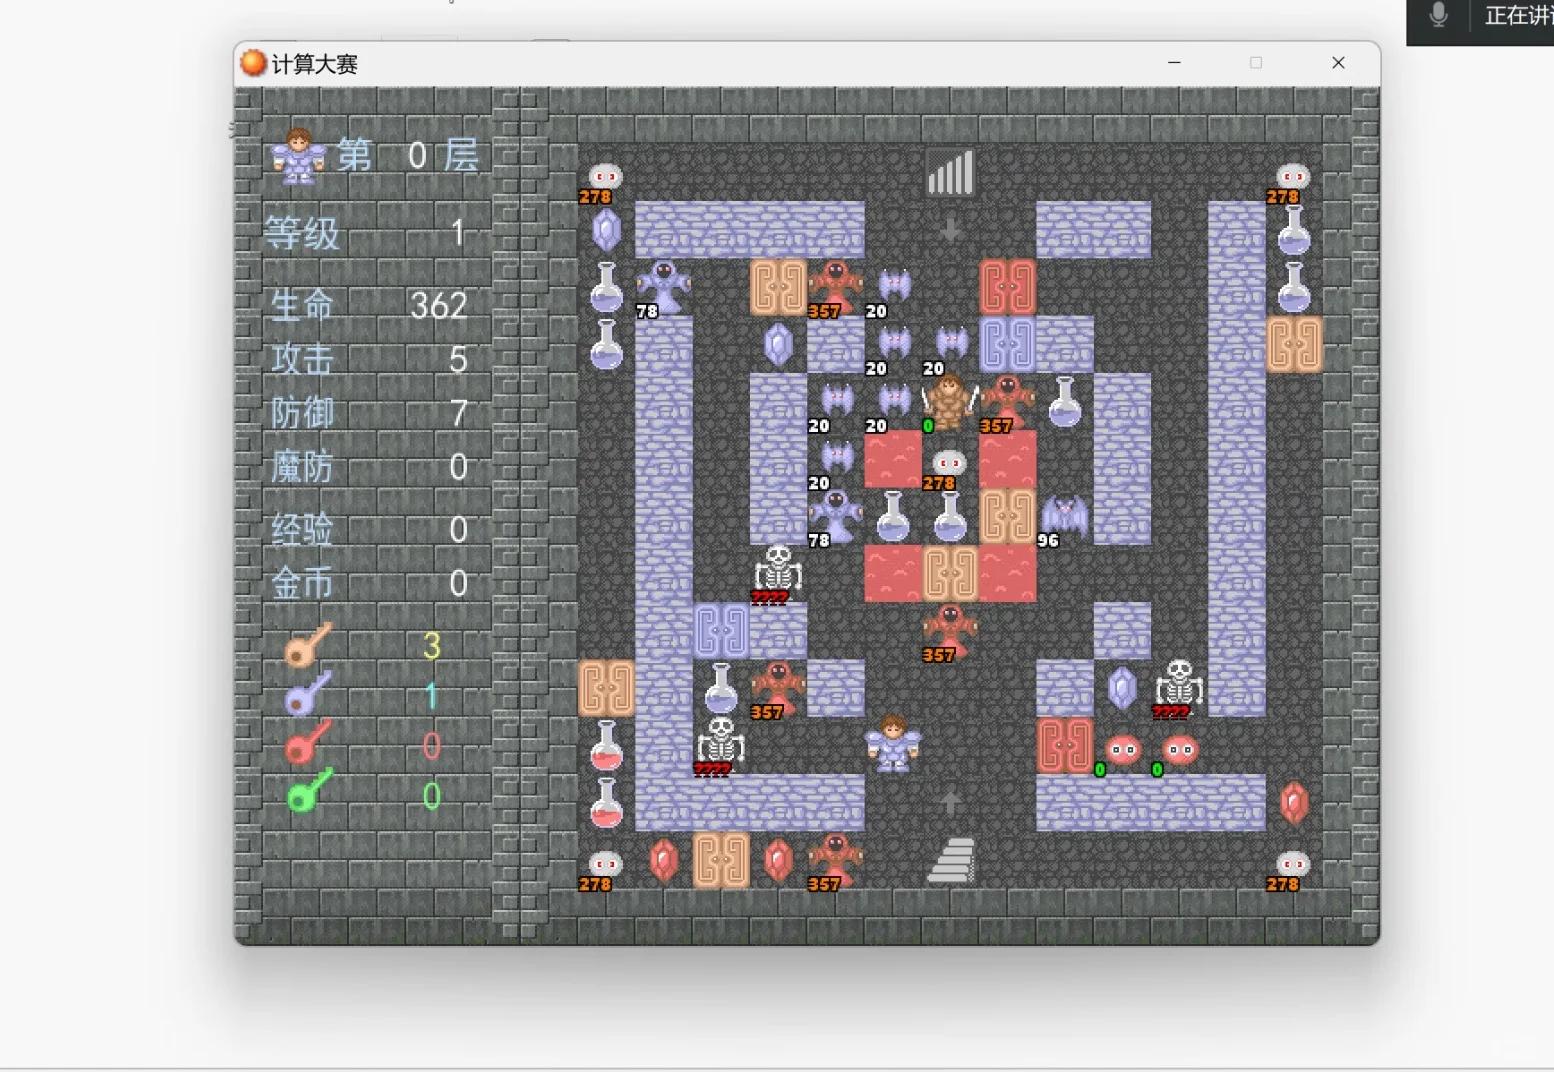1554x1072 pixels.
Task: Click the yellow key icon in the stats panel
Action: click(x=308, y=644)
